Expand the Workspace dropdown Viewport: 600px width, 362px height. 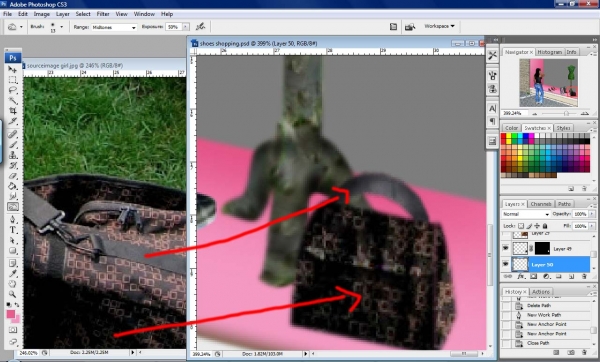click(439, 26)
